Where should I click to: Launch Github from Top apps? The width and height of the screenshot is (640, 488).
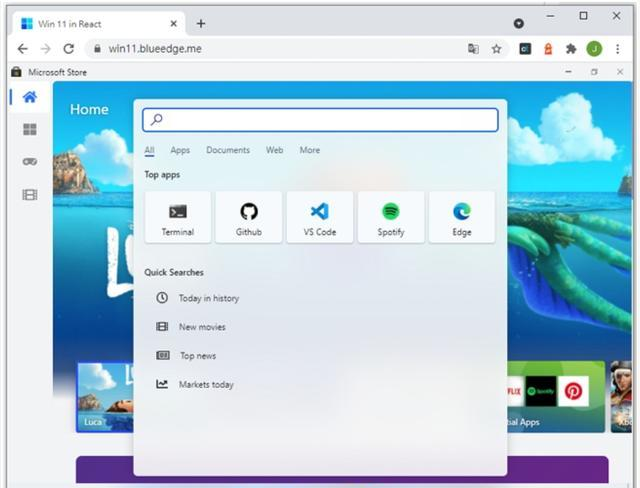point(249,217)
